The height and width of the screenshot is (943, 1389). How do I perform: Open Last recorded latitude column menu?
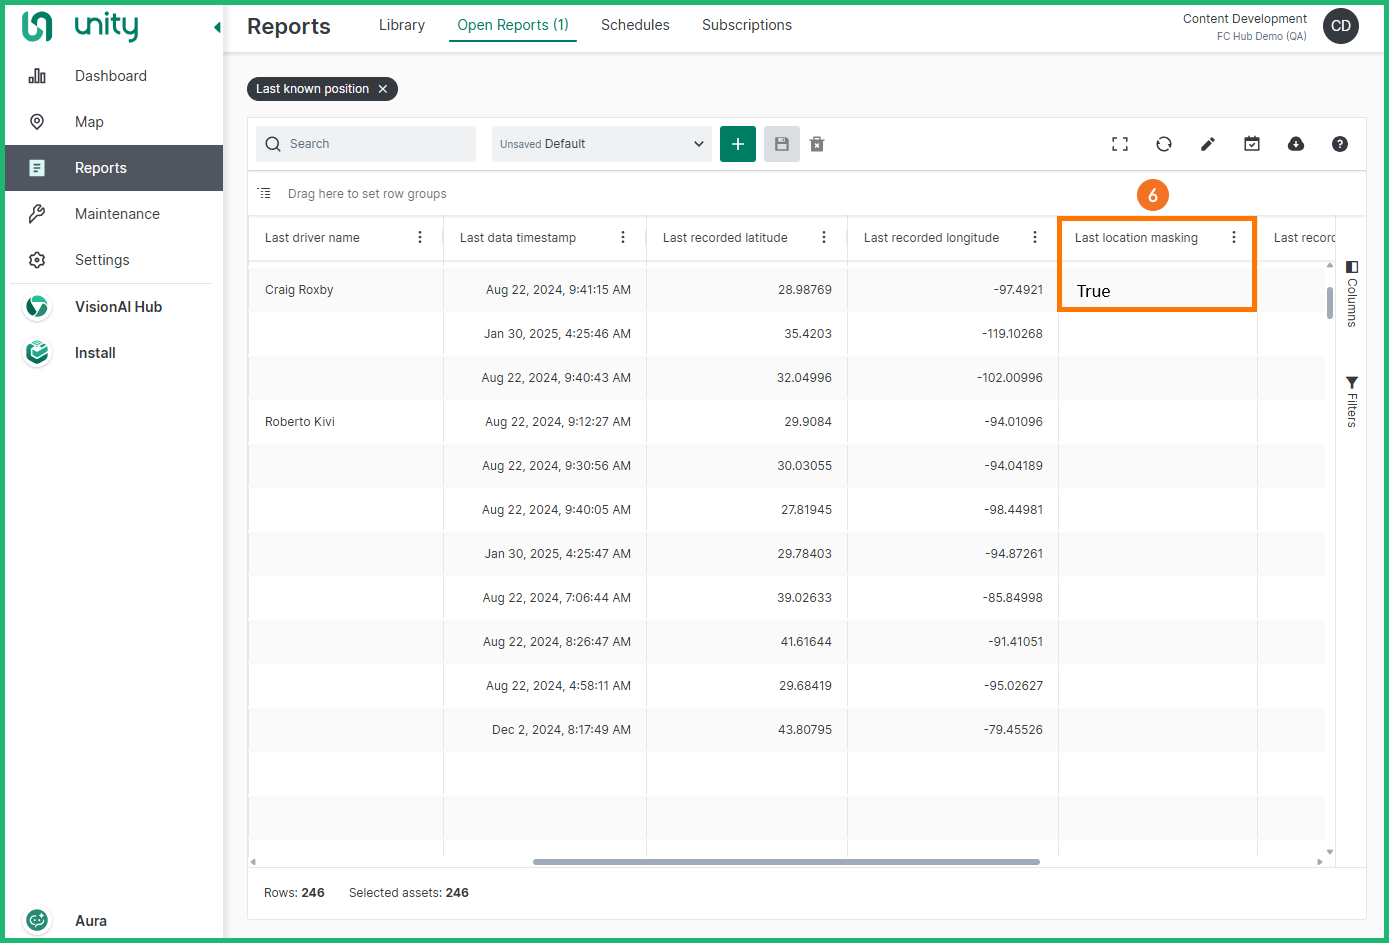tap(824, 238)
